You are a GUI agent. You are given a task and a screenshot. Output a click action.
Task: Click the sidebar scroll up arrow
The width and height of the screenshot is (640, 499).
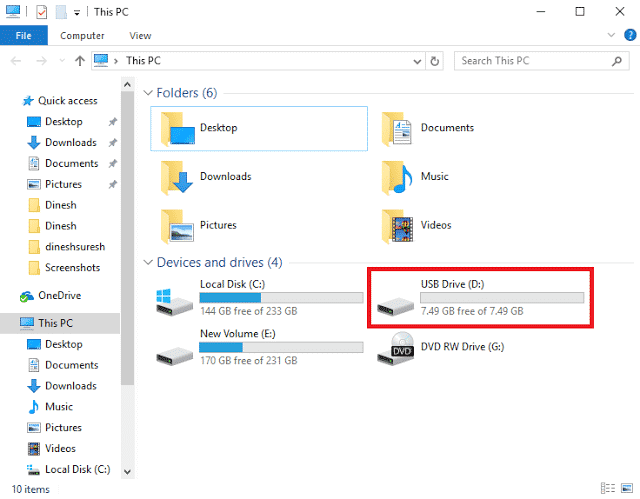tap(127, 84)
